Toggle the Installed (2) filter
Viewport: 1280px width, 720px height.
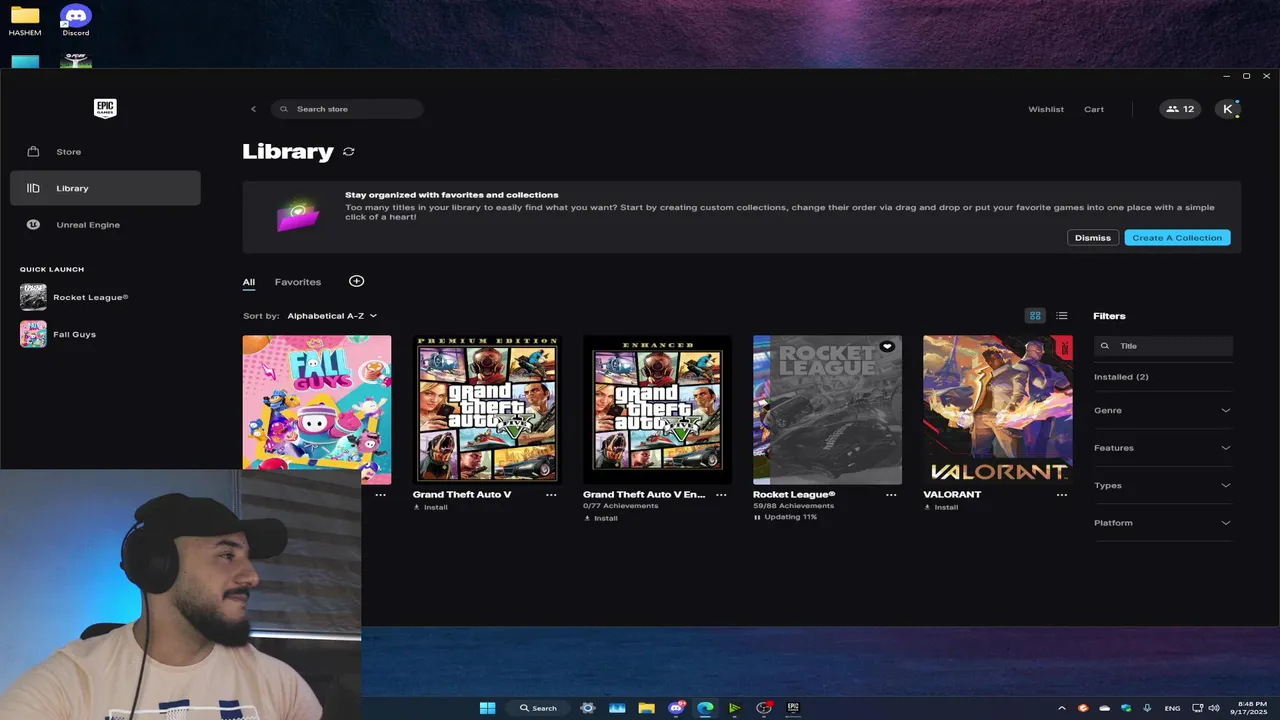tap(1121, 377)
